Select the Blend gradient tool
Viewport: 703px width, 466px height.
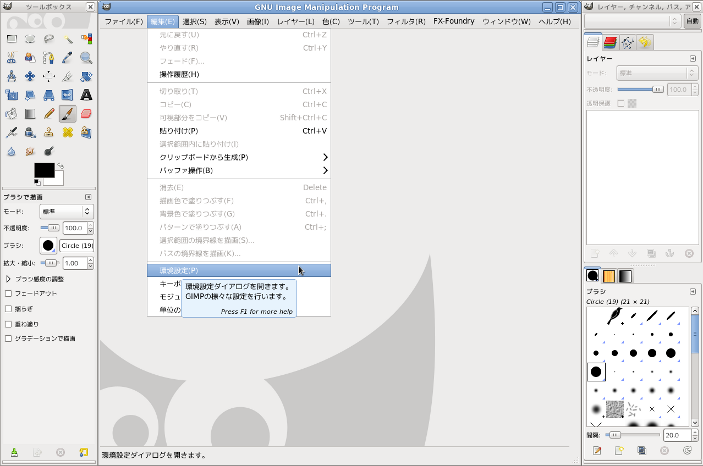[x=30, y=114]
